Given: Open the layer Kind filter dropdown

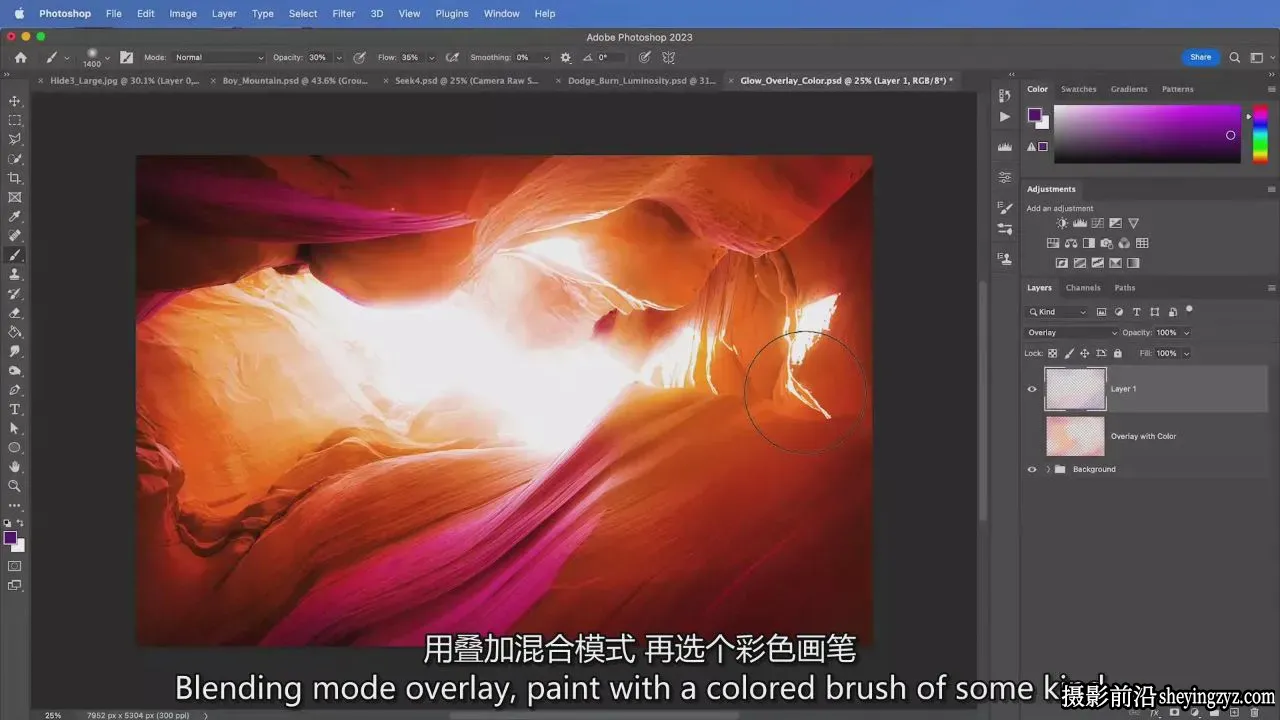Looking at the screenshot, I should (1058, 312).
